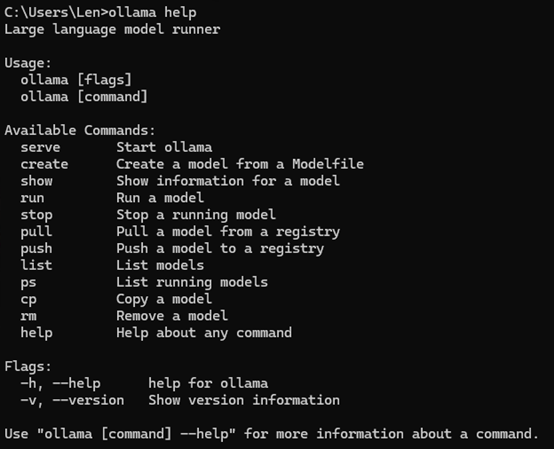The width and height of the screenshot is (554, 449).
Task: Click the 'Usage:' heading line
Action: (x=28, y=64)
